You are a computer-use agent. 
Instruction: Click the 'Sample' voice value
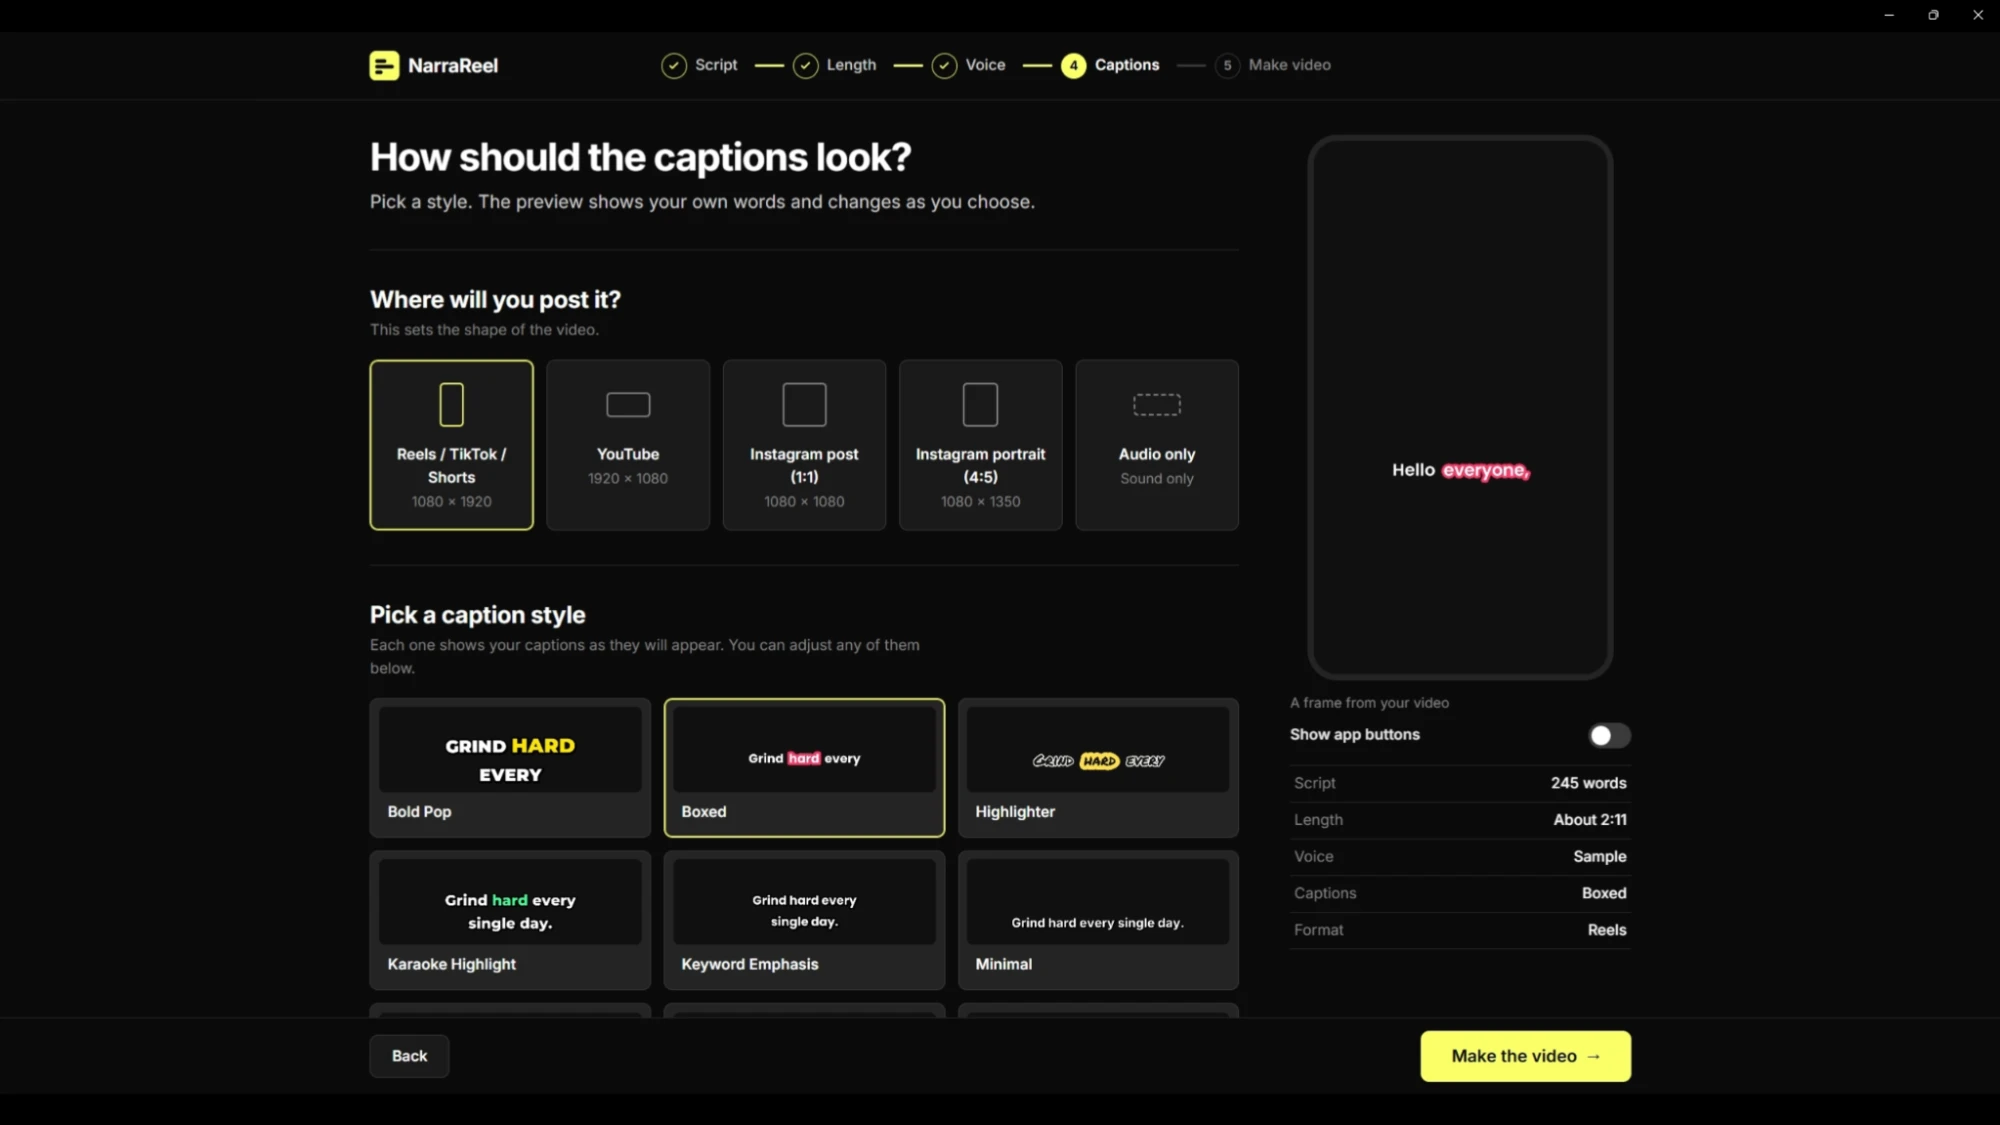pos(1600,857)
